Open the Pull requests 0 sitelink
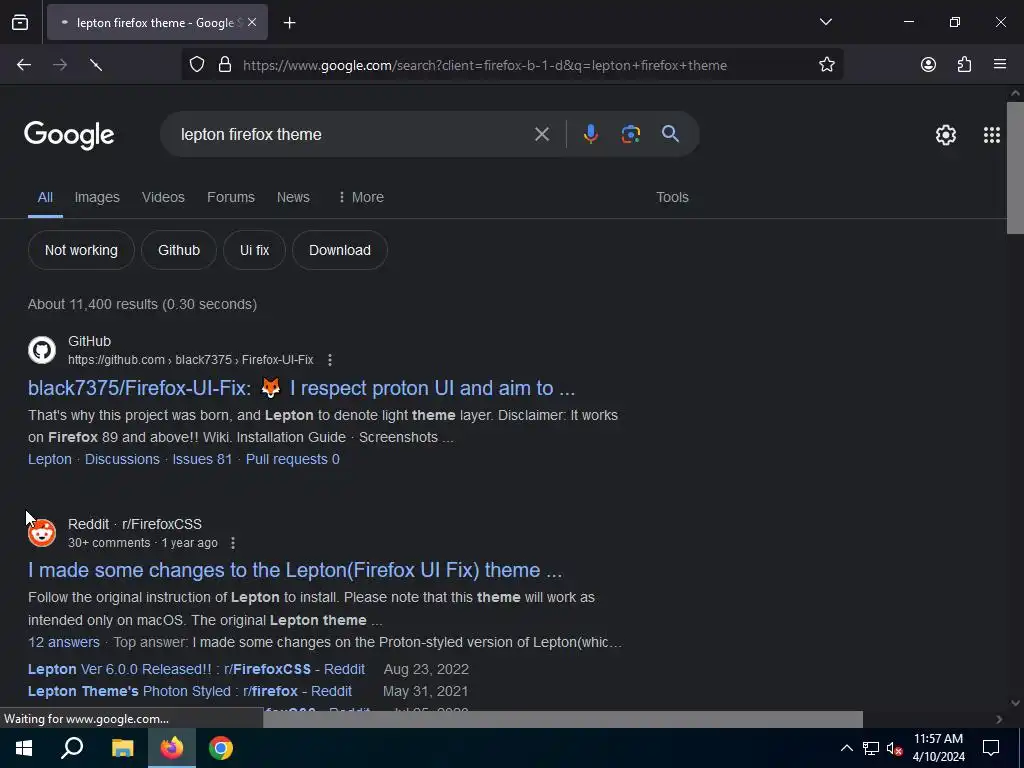1024x768 pixels. coord(293,459)
